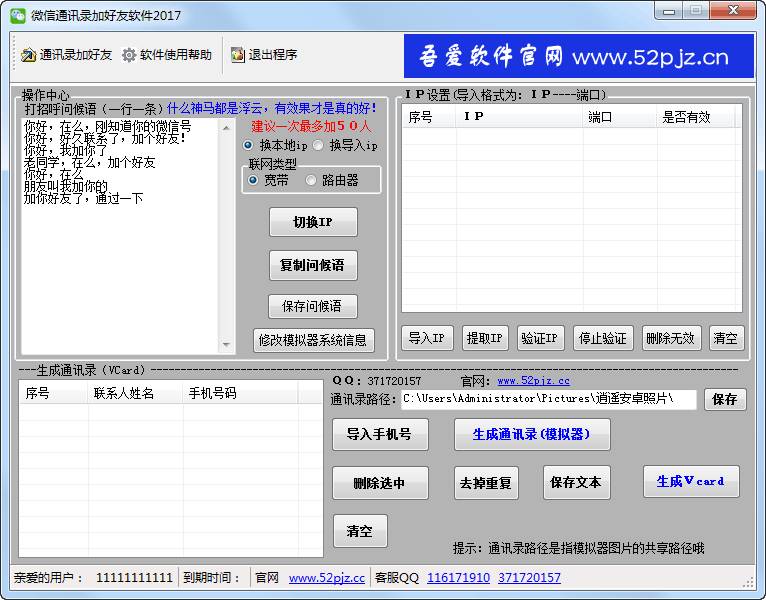766x600 pixels.
Task: Open www.52pjz.cc link in status bar
Action: click(327, 578)
